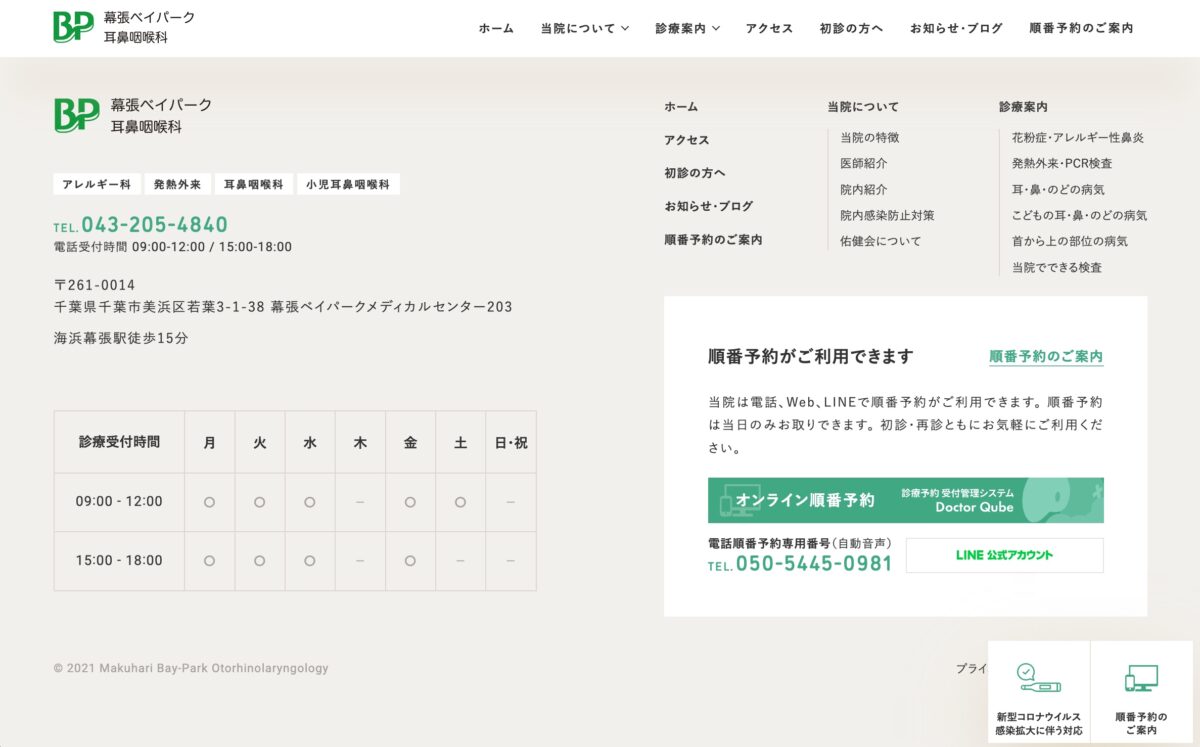Click the 土 column header in schedule
1200x747 pixels.
(x=460, y=442)
